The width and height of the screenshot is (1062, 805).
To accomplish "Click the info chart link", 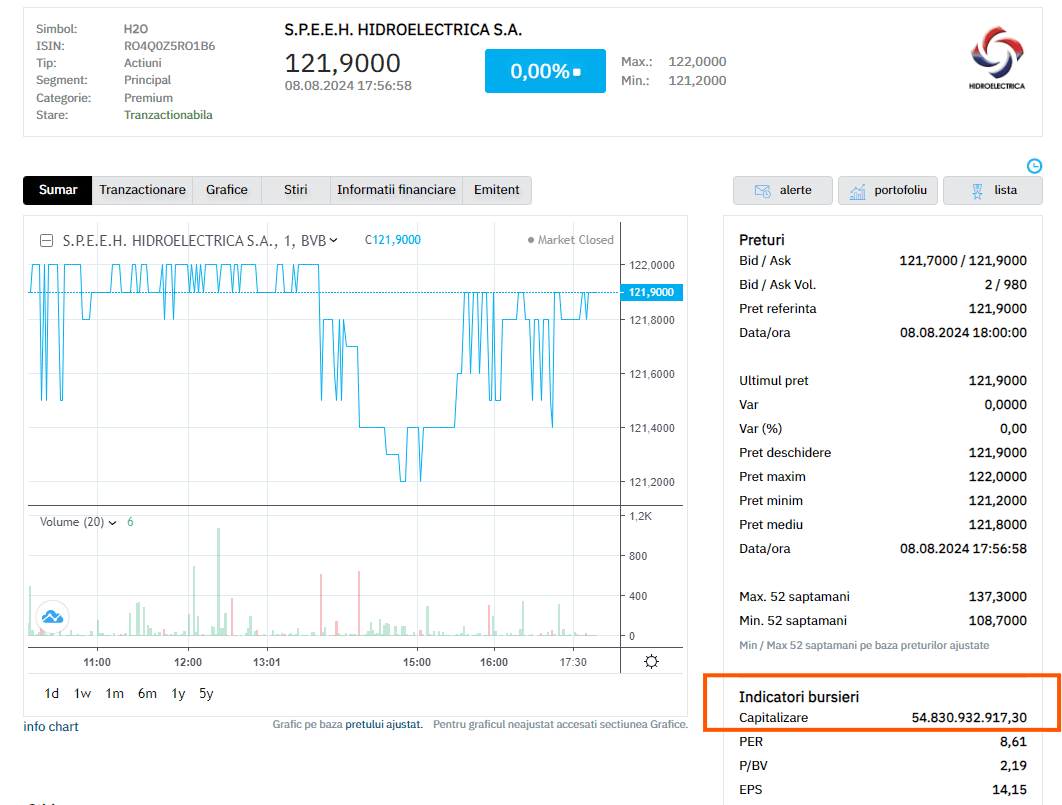I will coord(50,726).
